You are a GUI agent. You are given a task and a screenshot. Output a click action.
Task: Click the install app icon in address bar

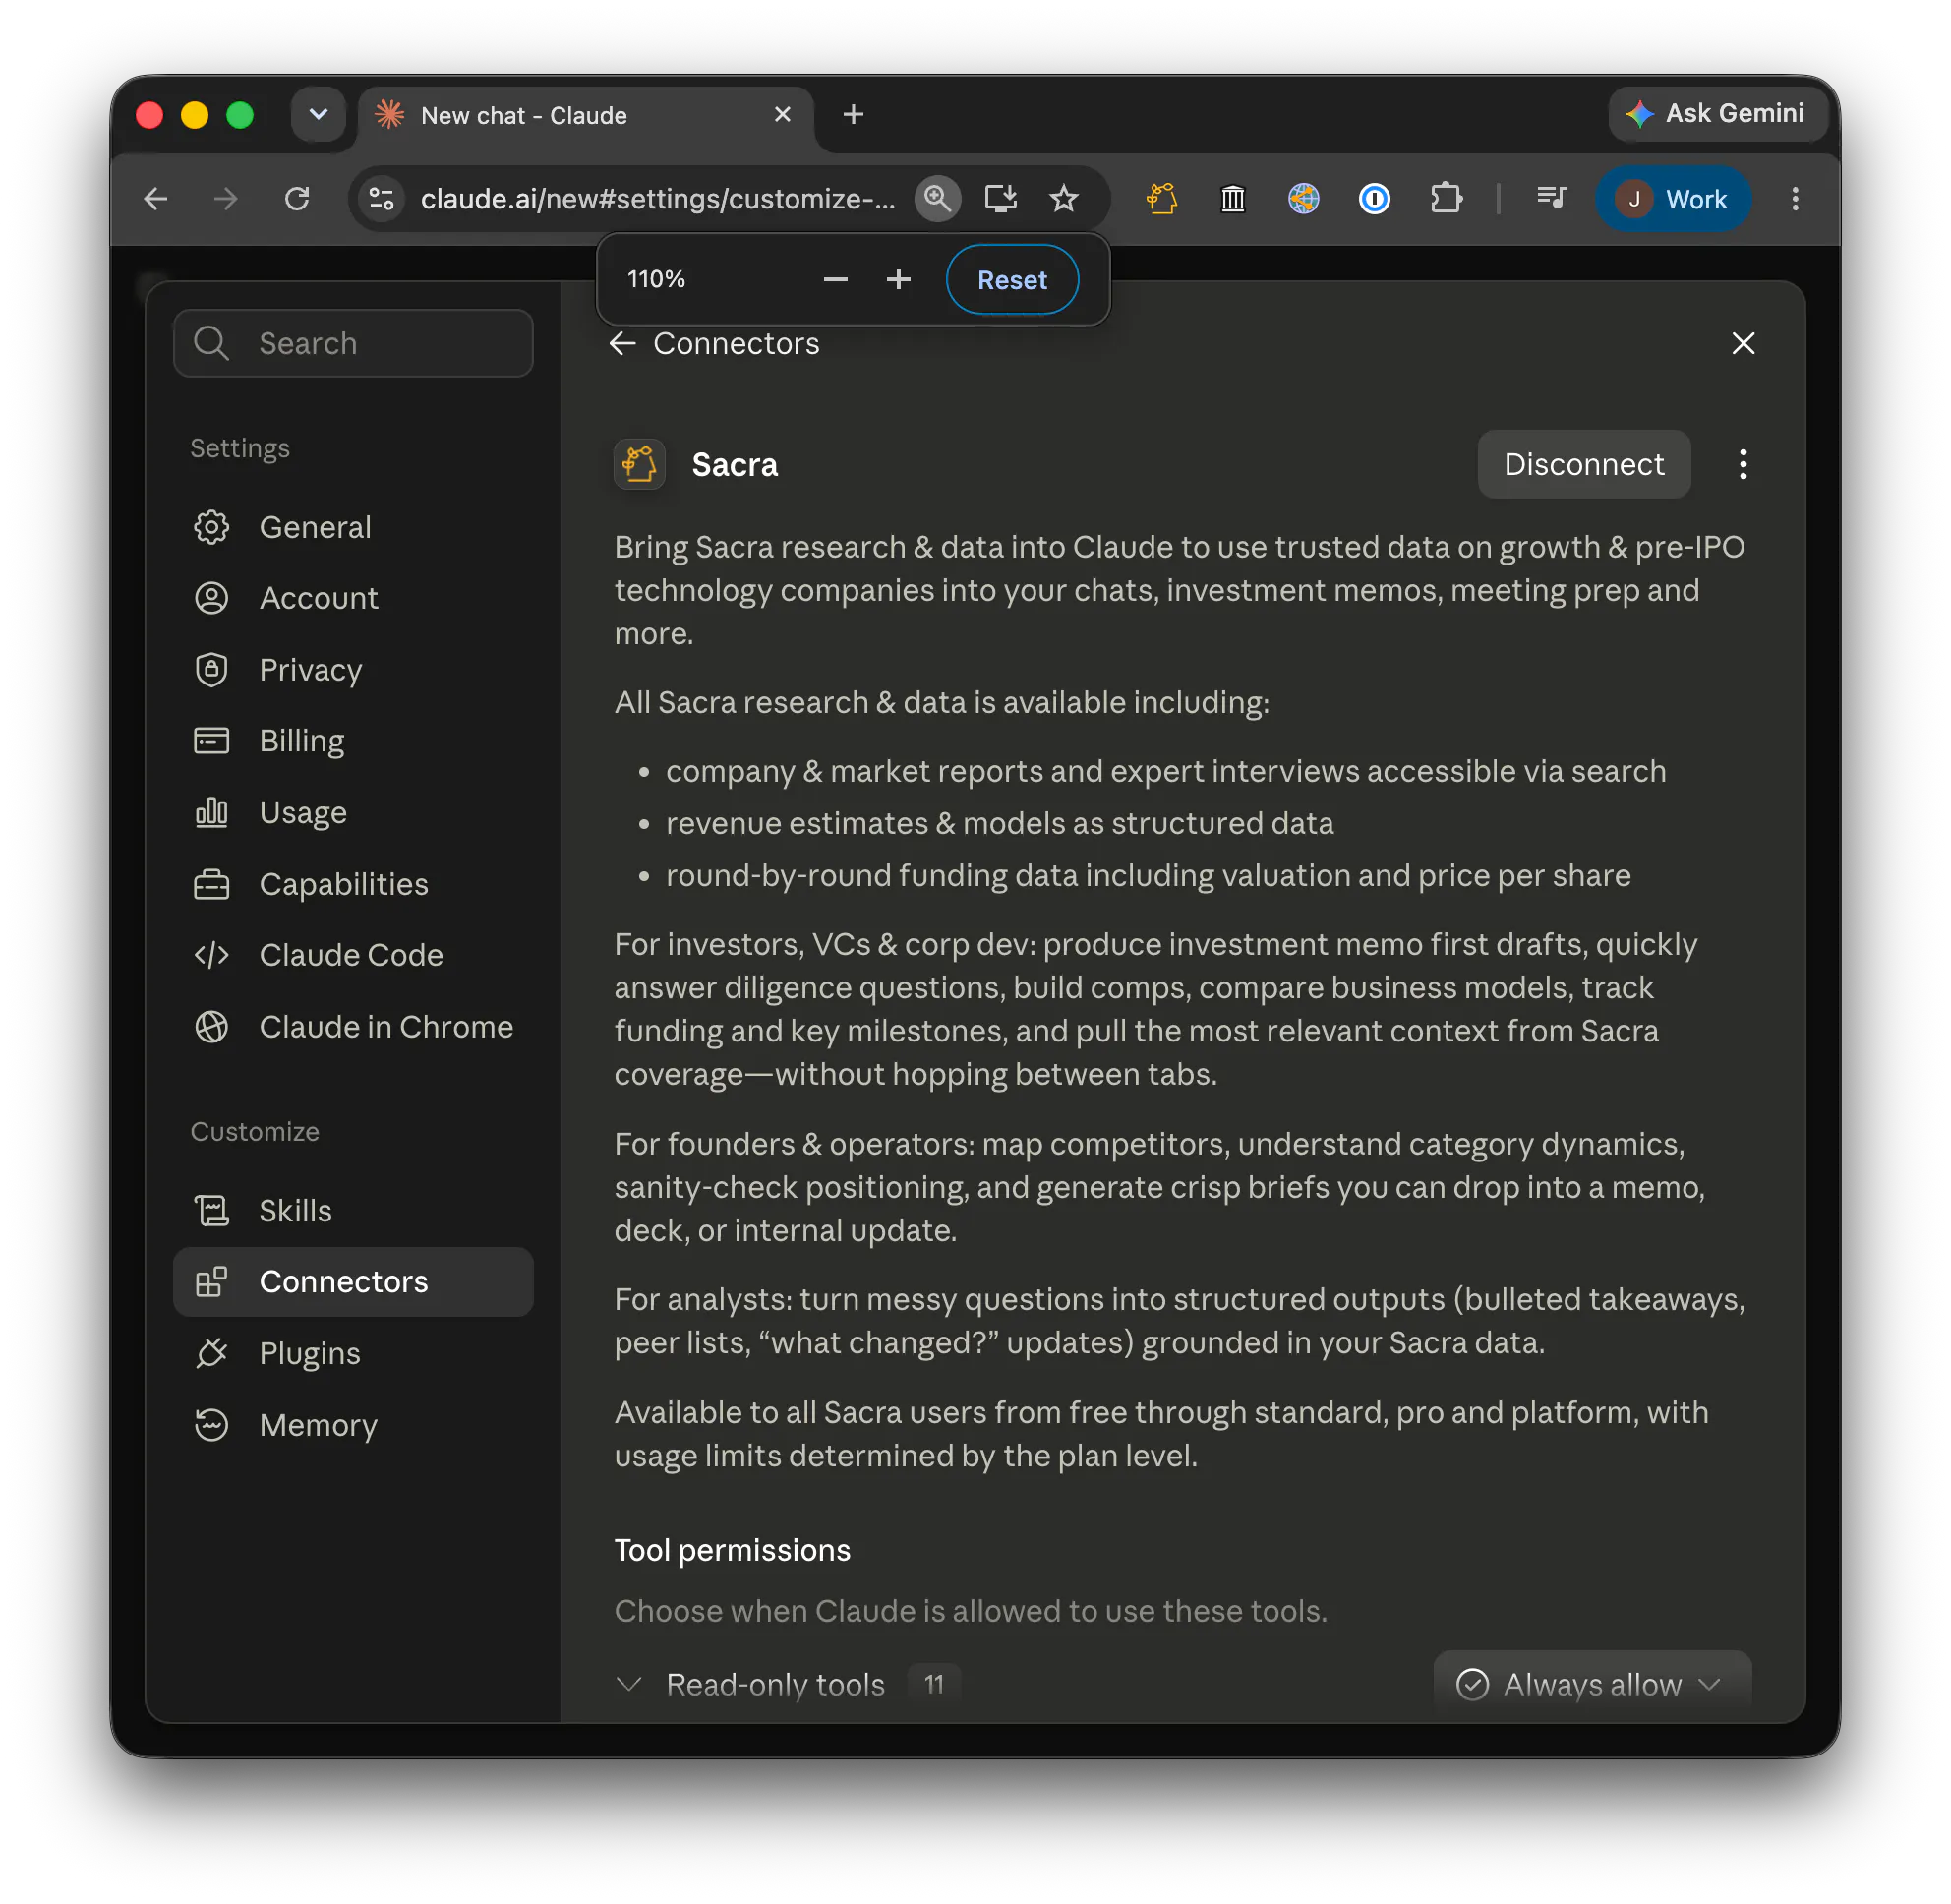coord(1000,198)
